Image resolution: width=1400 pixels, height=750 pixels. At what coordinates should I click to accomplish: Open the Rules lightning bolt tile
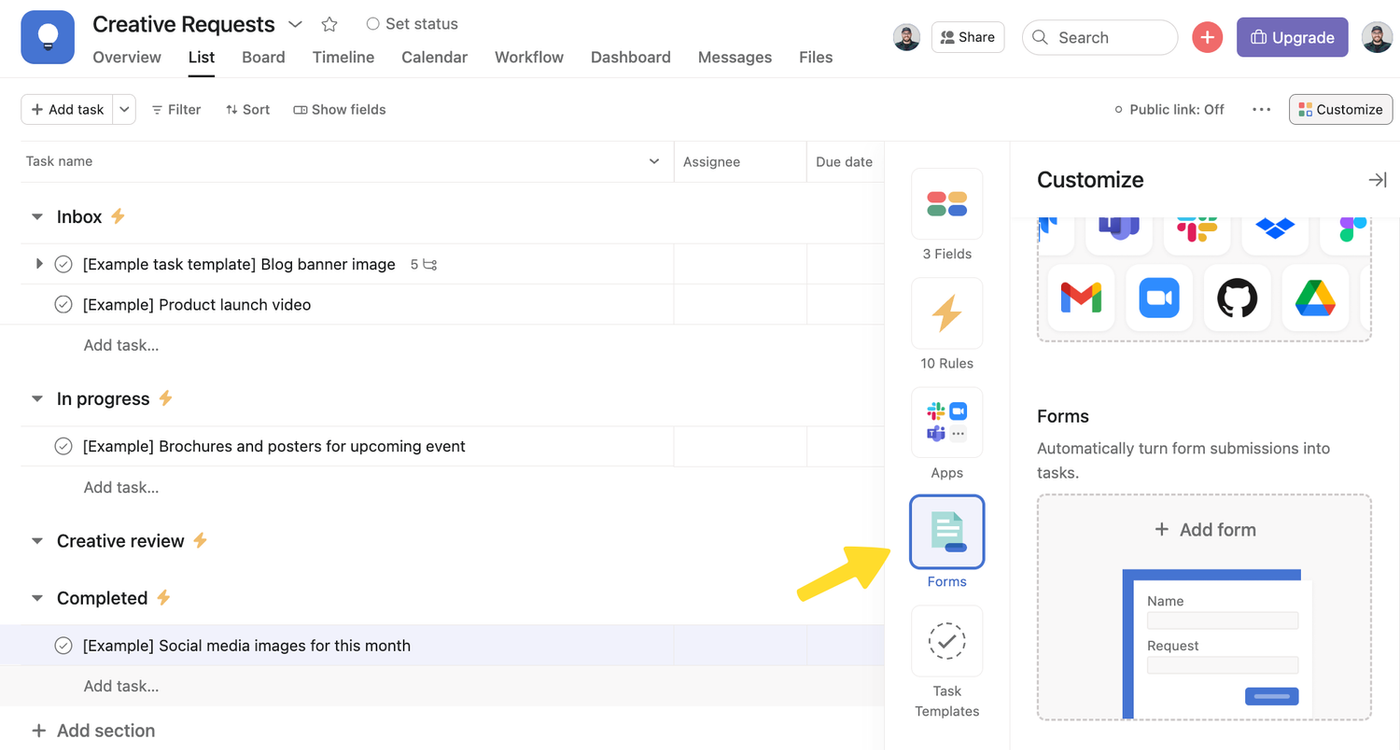pyautogui.click(x=946, y=314)
